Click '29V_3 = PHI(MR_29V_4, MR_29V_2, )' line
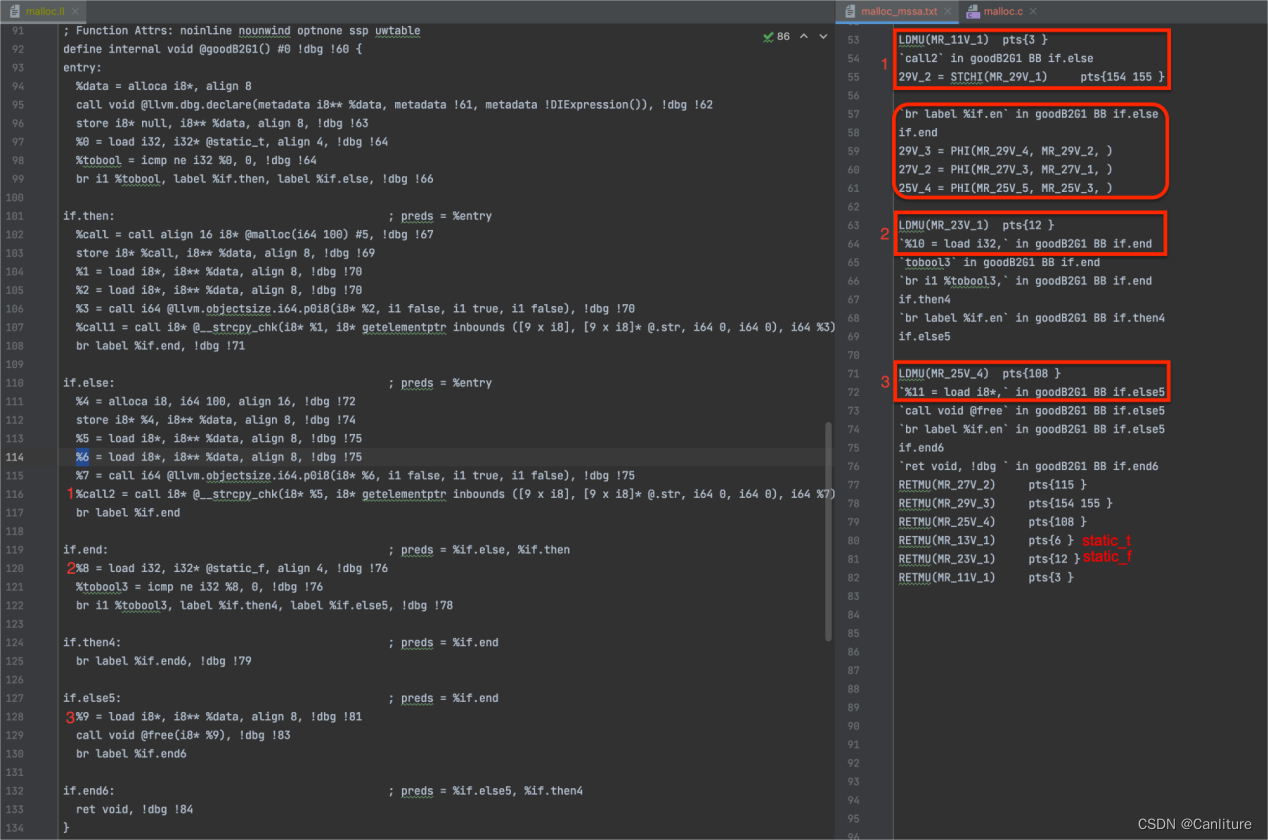This screenshot has width=1268, height=840. (x=1005, y=151)
